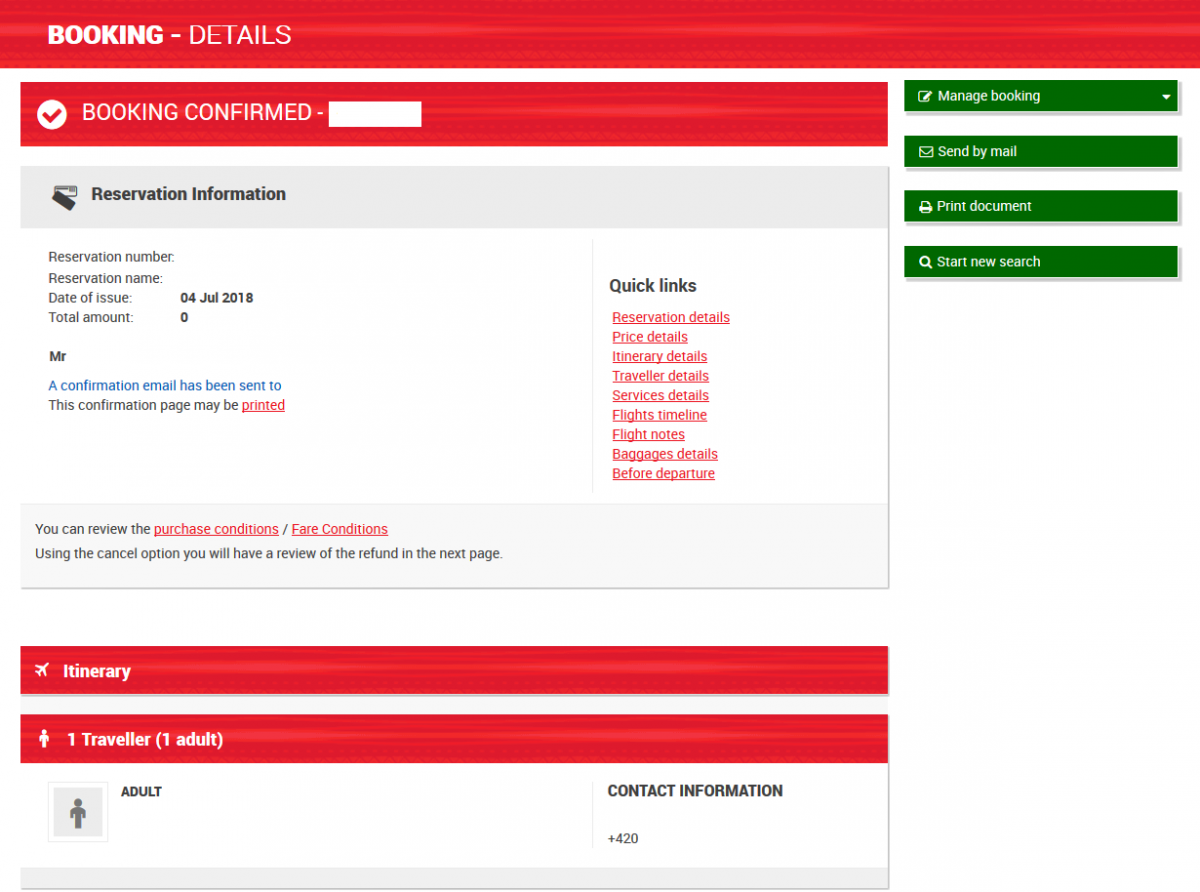
Task: Click the envelope icon on Send by mail
Action: point(925,152)
